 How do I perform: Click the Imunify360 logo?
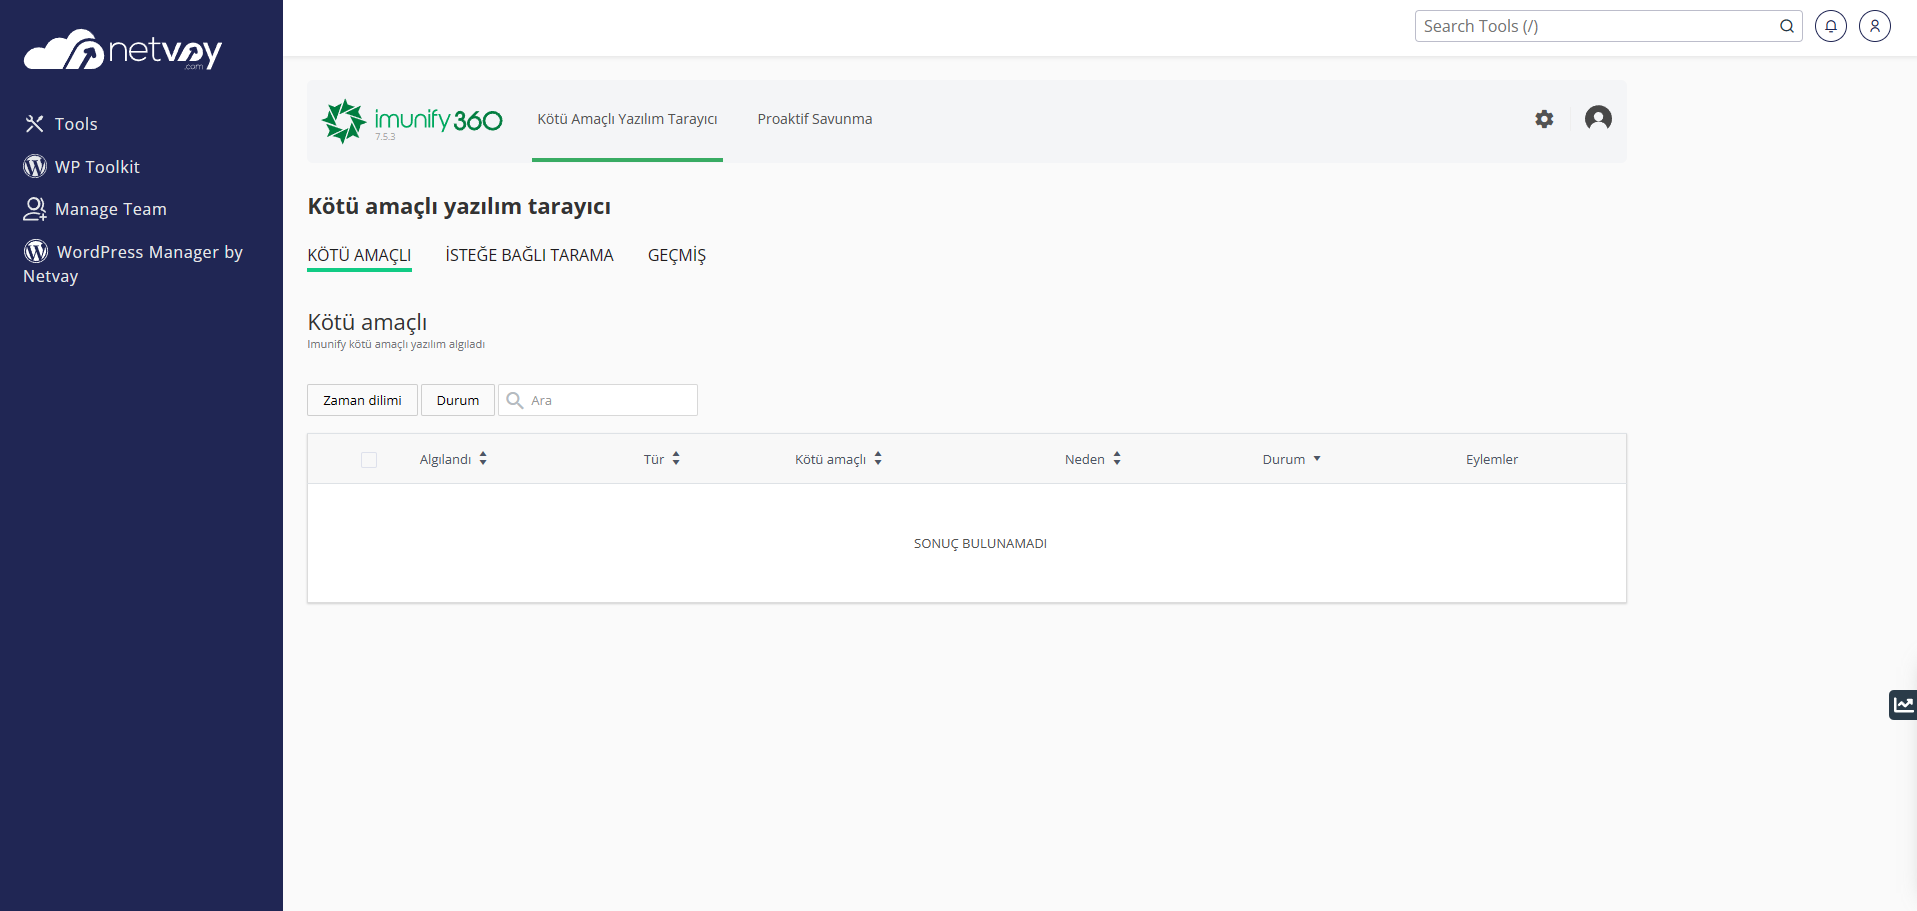click(x=412, y=121)
